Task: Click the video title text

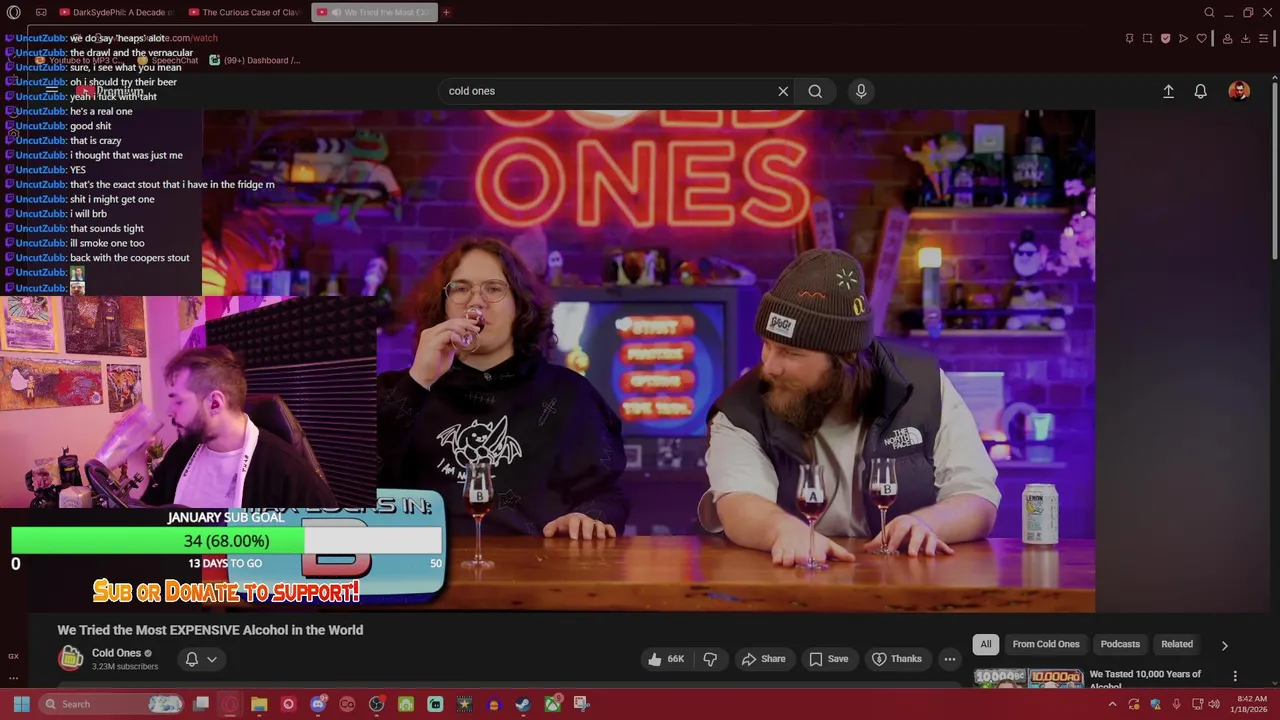Action: click(210, 630)
